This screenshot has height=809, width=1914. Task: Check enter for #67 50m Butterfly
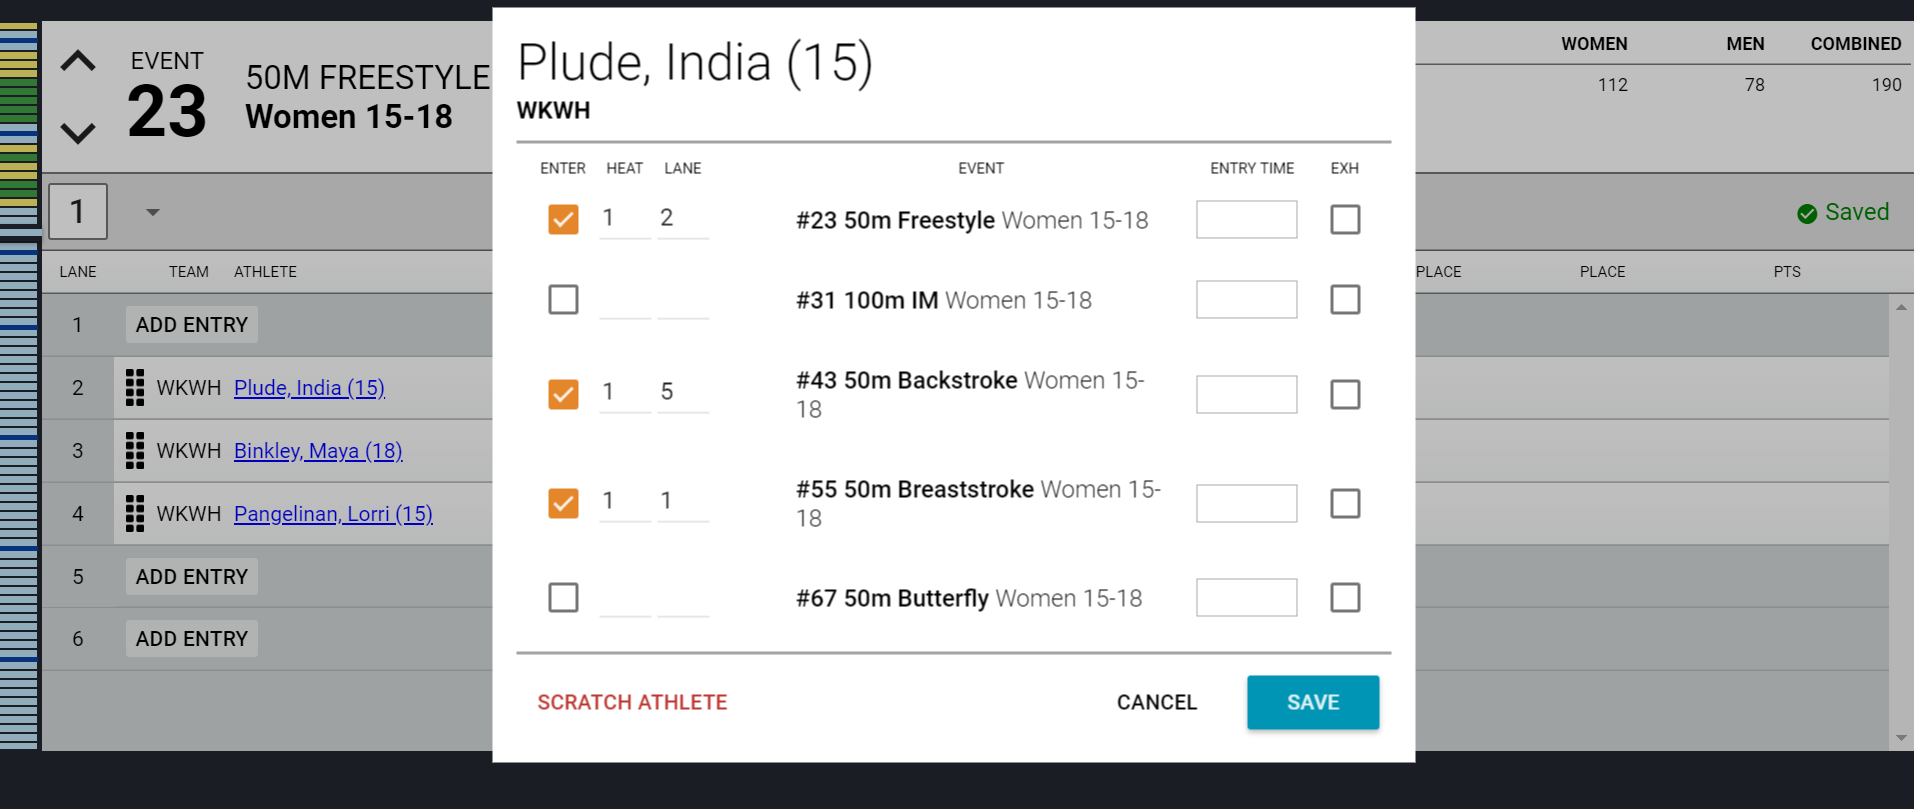(x=563, y=597)
